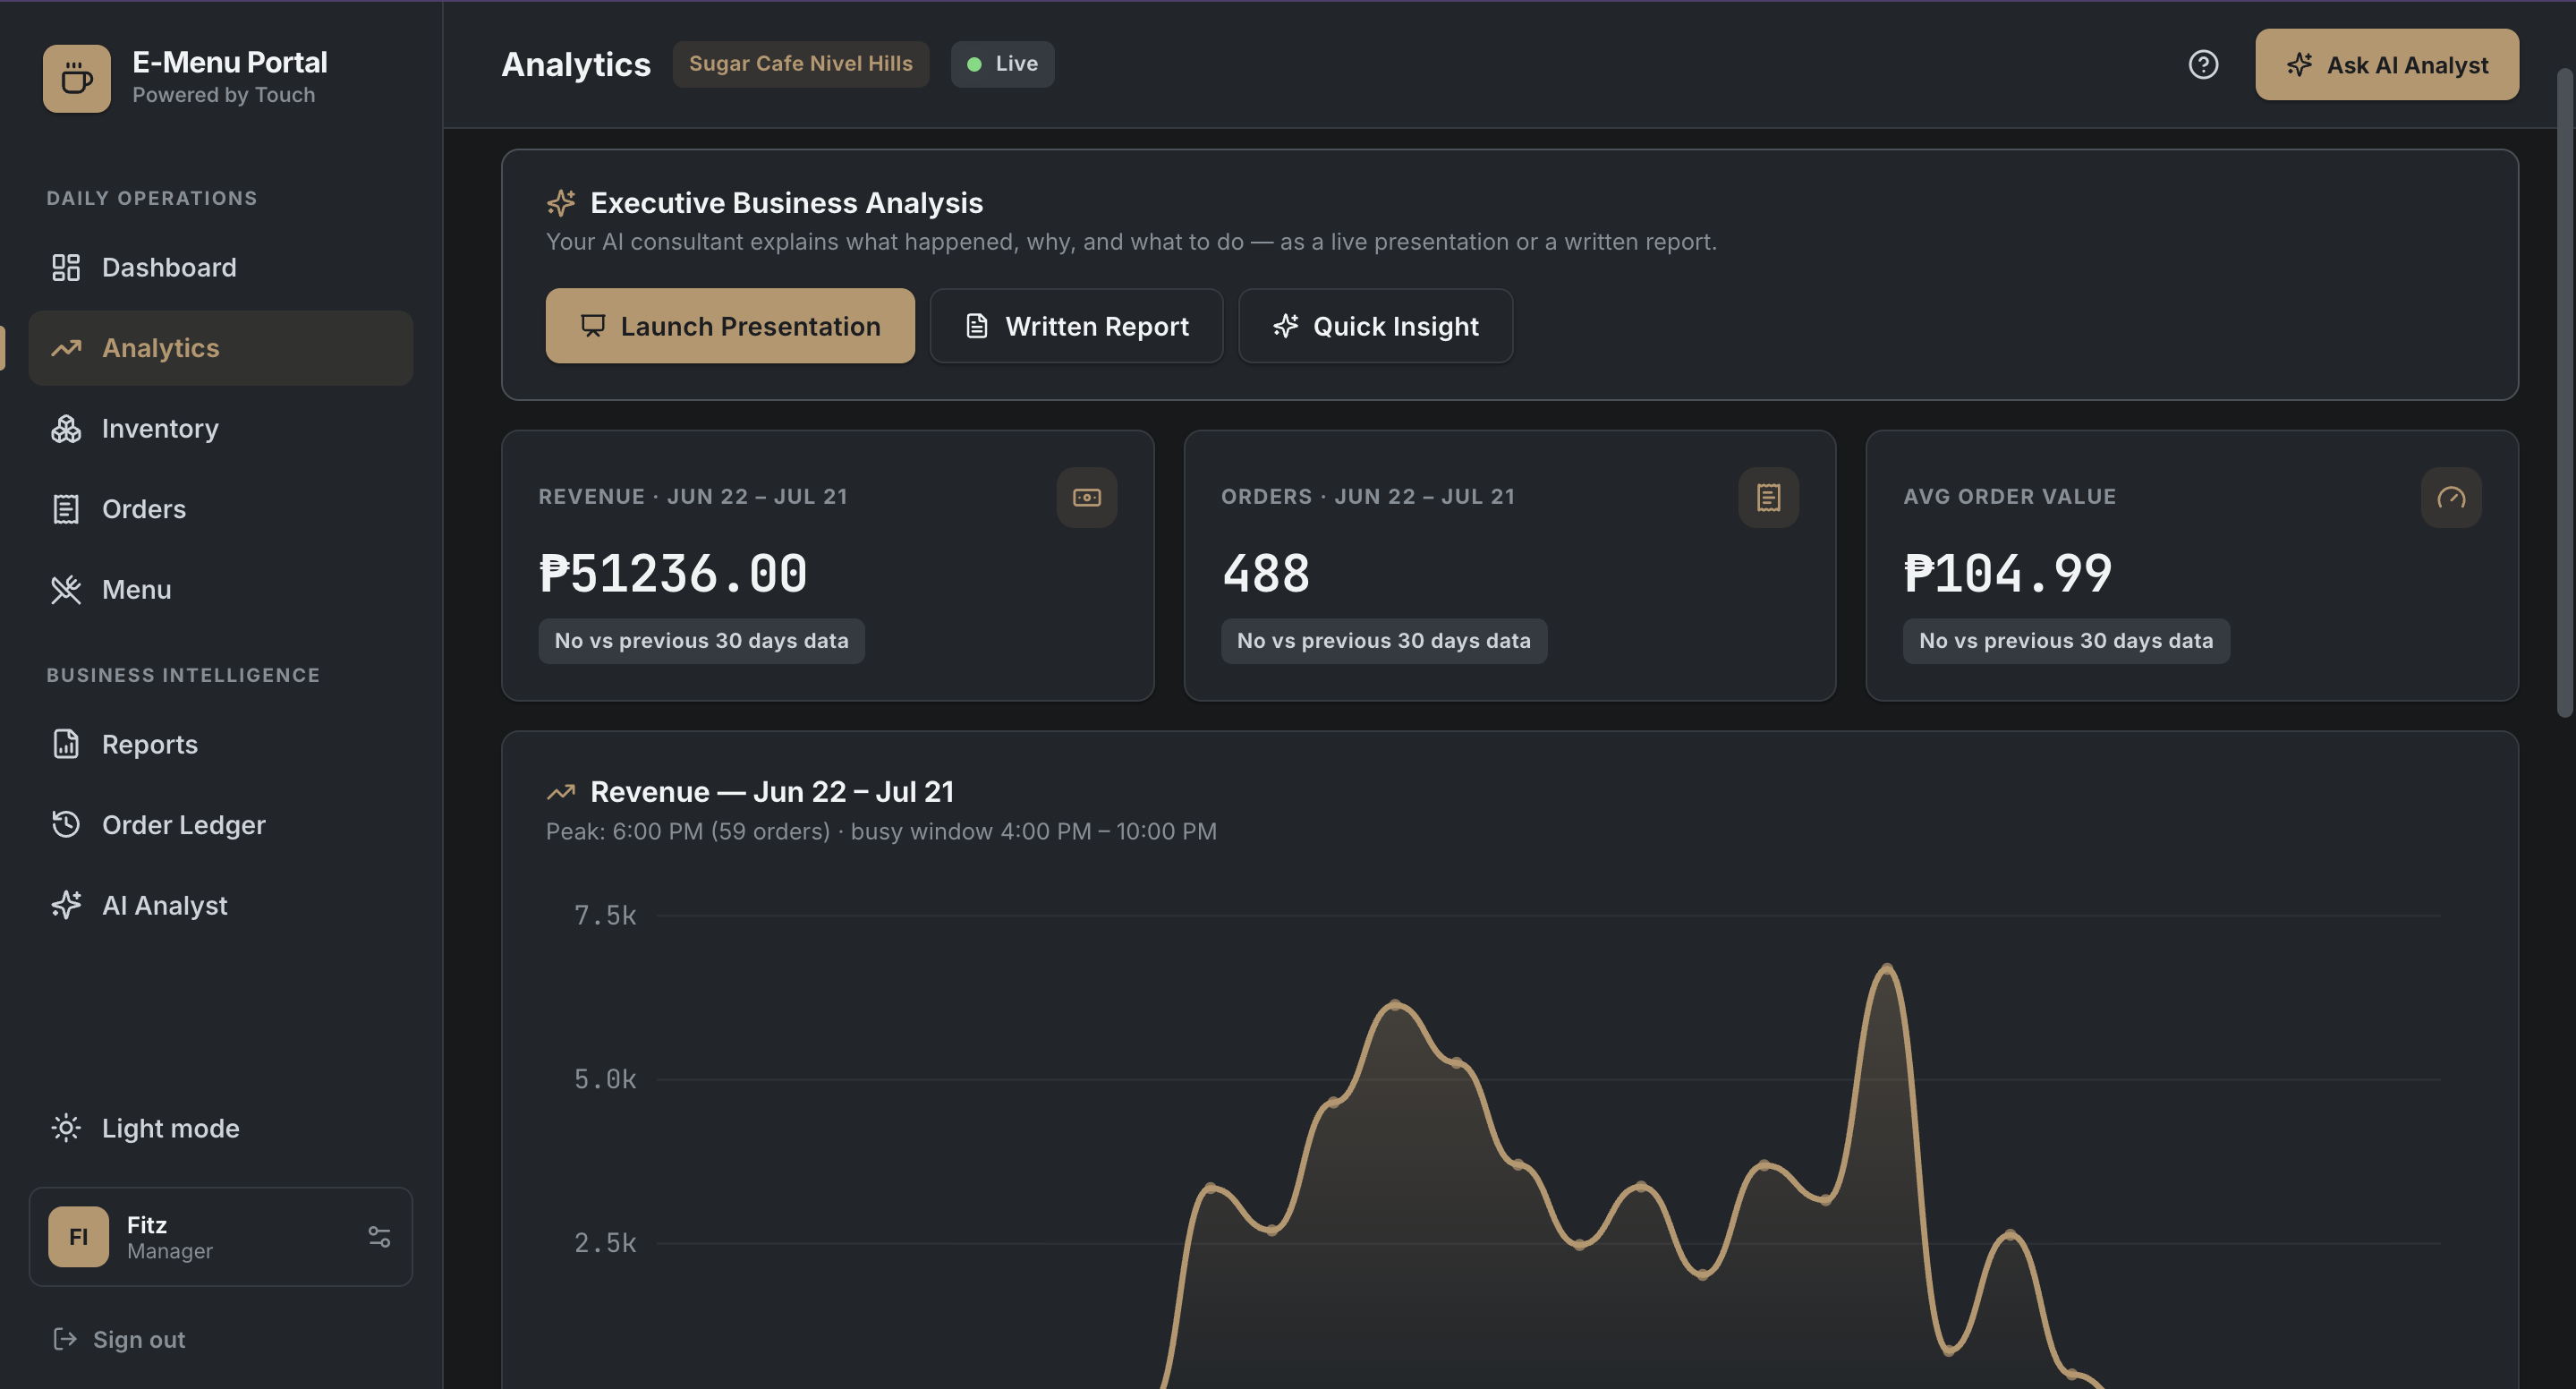Go to Inventory in the sidebar
Viewport: 2576px width, 1389px height.
(221, 429)
